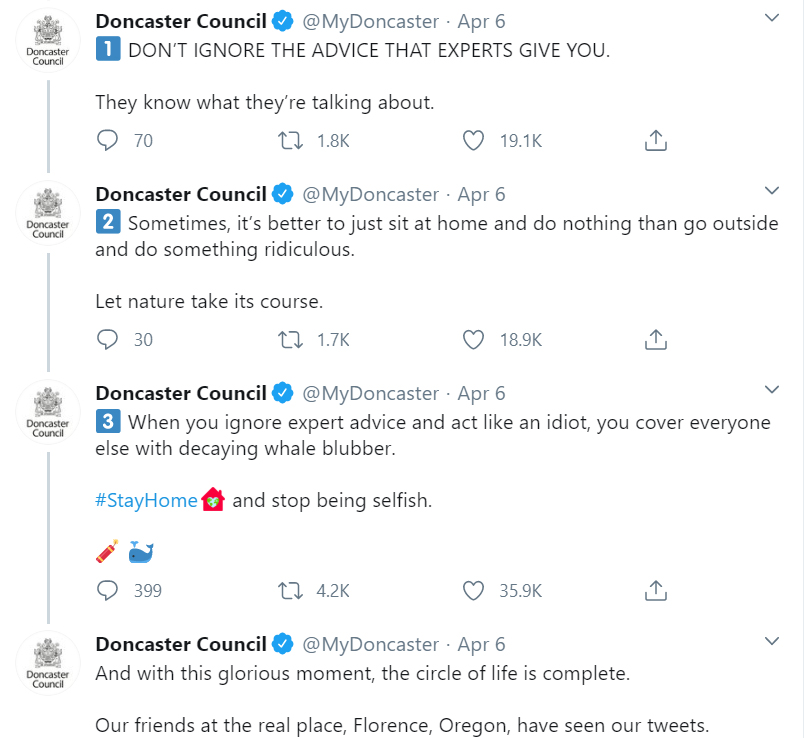
Task: Expand the chevron on the 'circle of life' tweet
Action: [x=772, y=641]
